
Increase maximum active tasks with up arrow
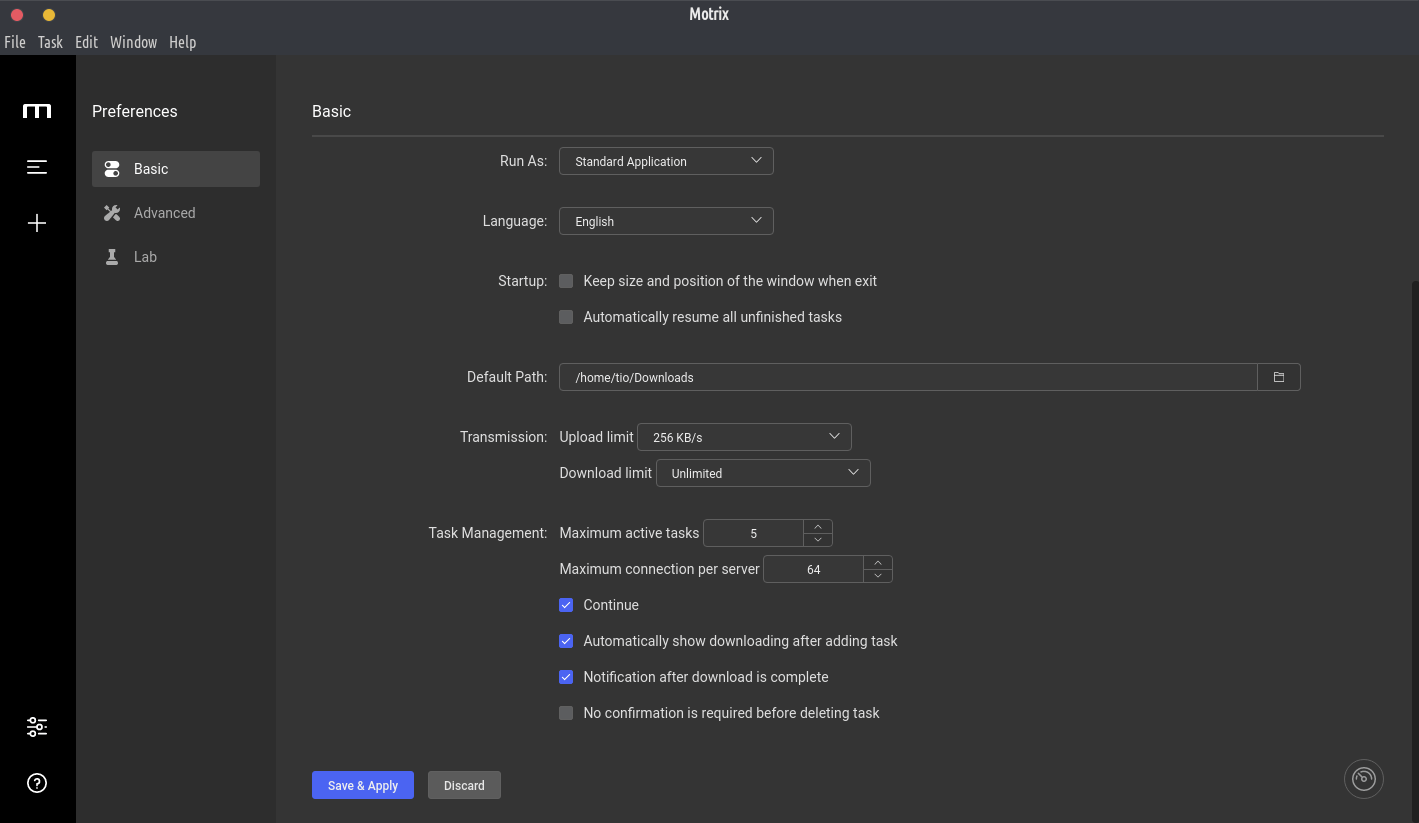[818, 526]
